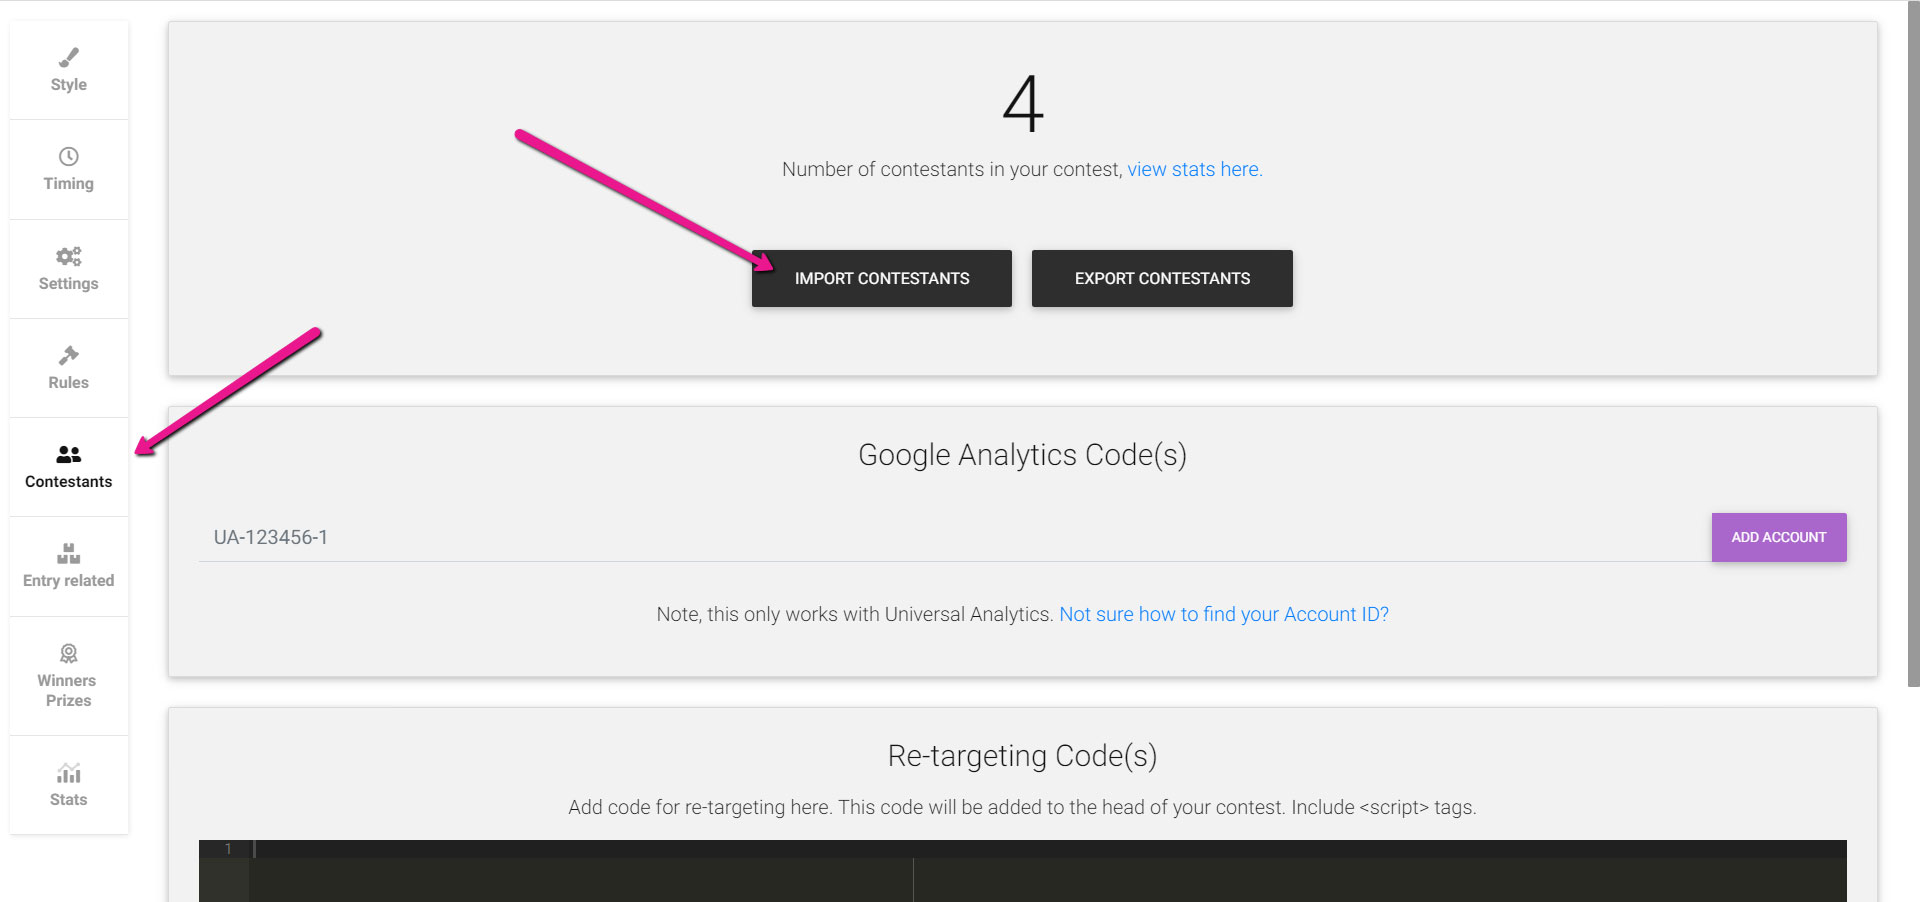Focus the UA-123456-1 analytics code field

click(x=955, y=537)
